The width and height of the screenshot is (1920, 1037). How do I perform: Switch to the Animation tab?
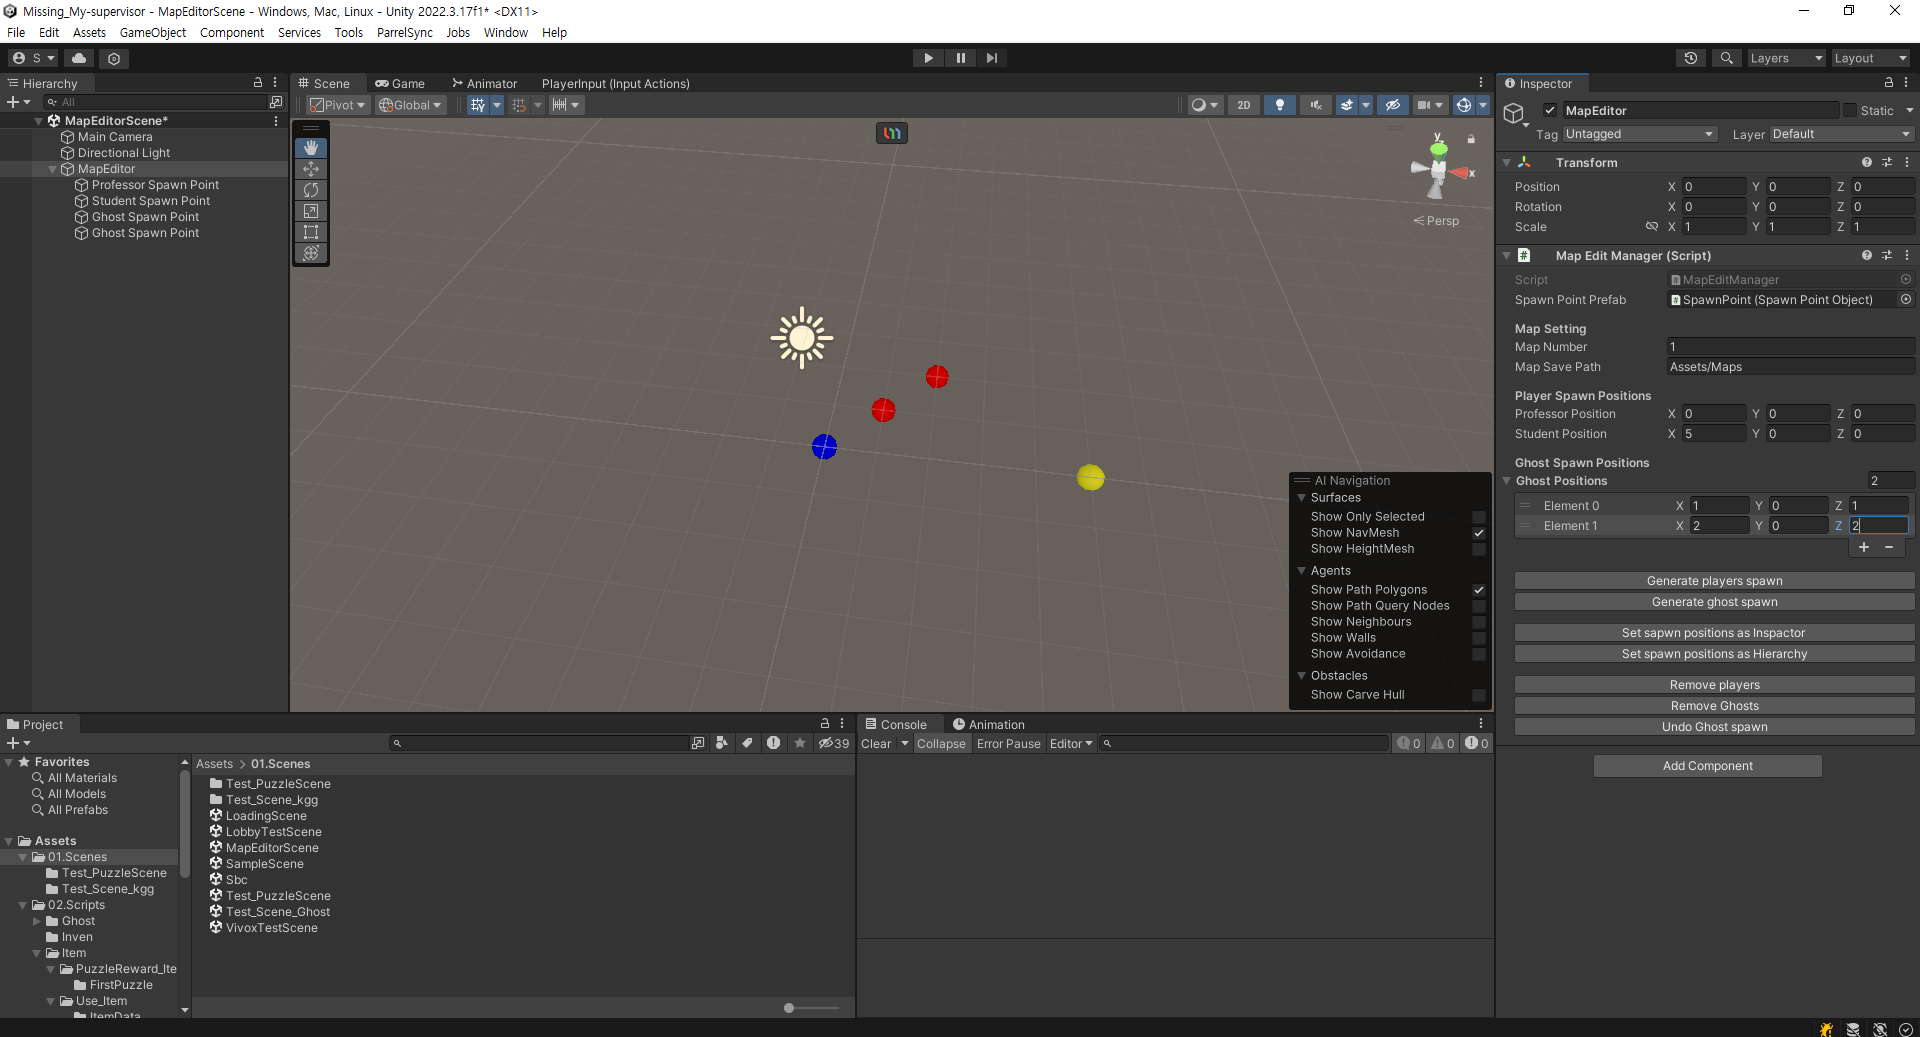[989, 724]
